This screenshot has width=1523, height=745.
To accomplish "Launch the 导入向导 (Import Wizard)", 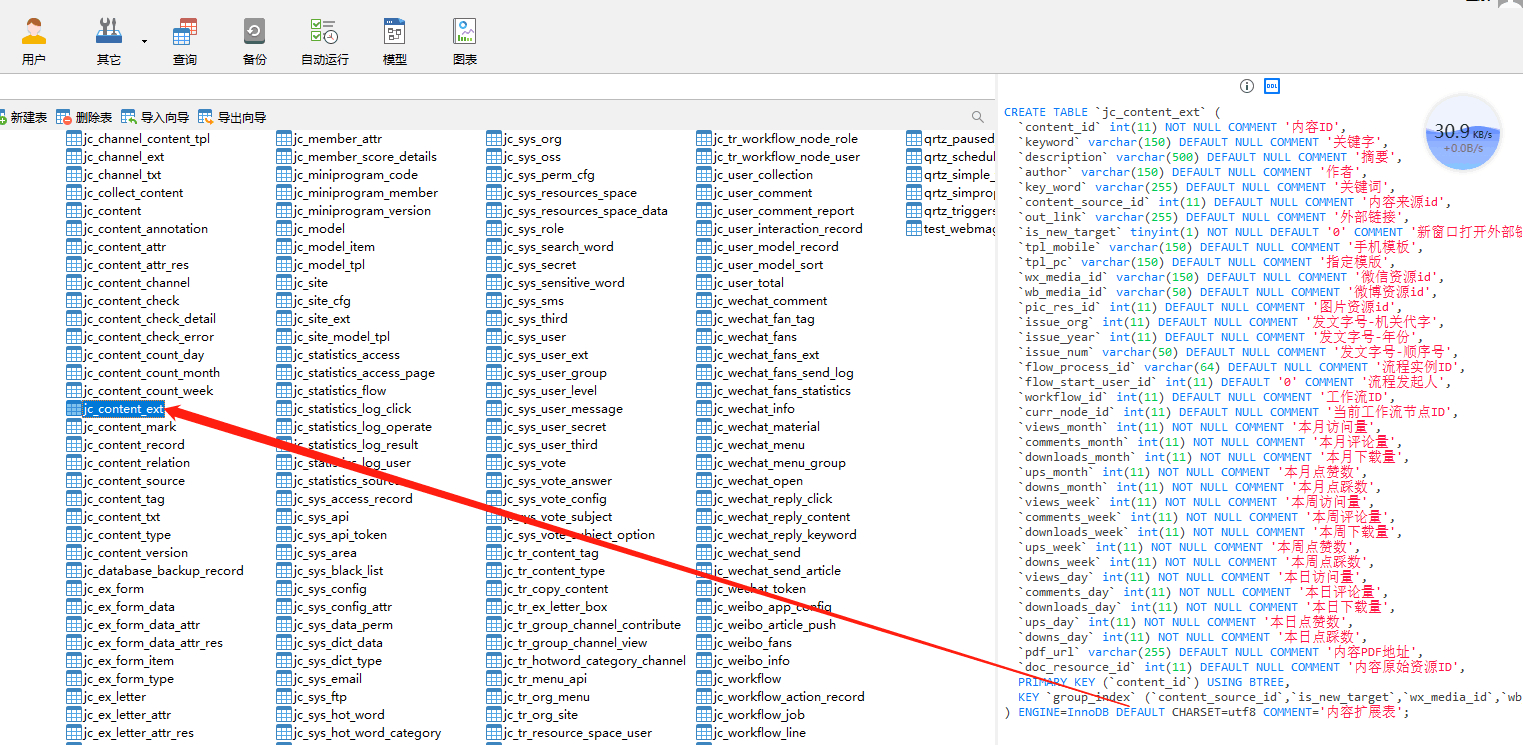I will (155, 117).
